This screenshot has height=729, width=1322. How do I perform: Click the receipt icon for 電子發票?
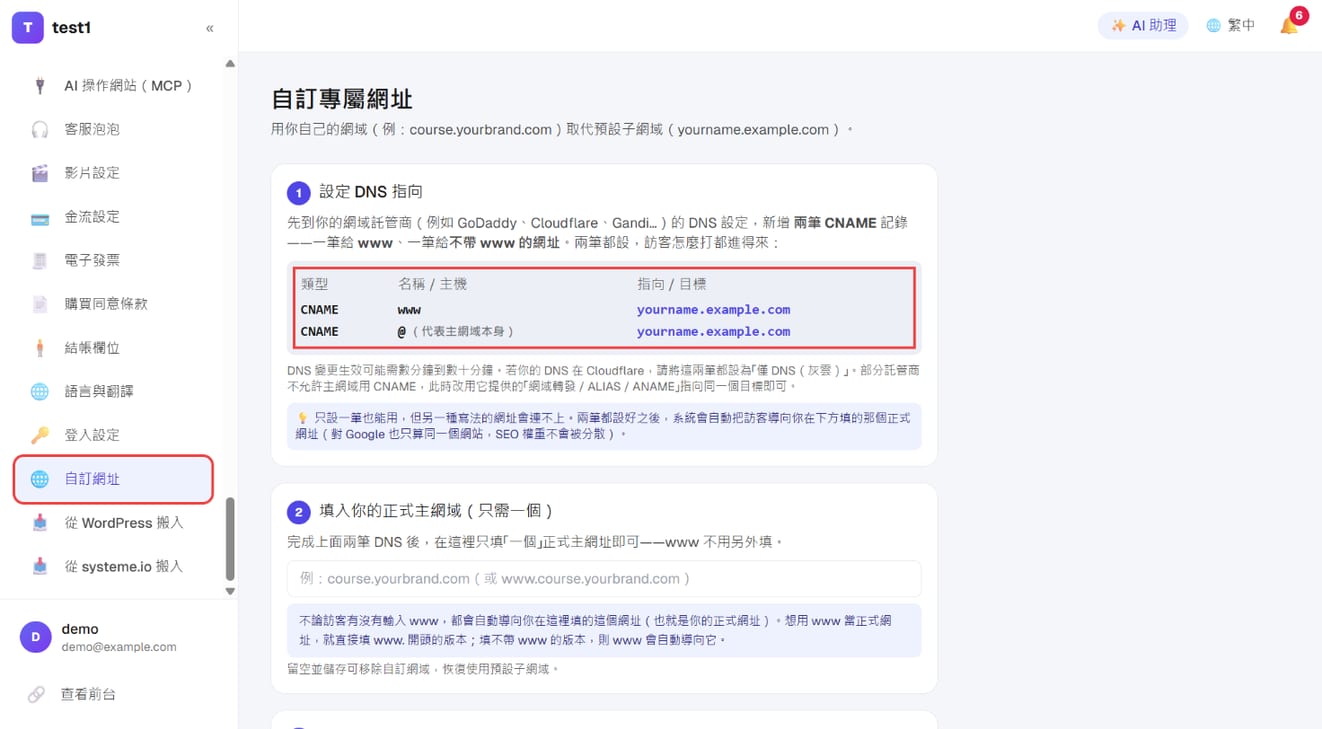point(40,260)
